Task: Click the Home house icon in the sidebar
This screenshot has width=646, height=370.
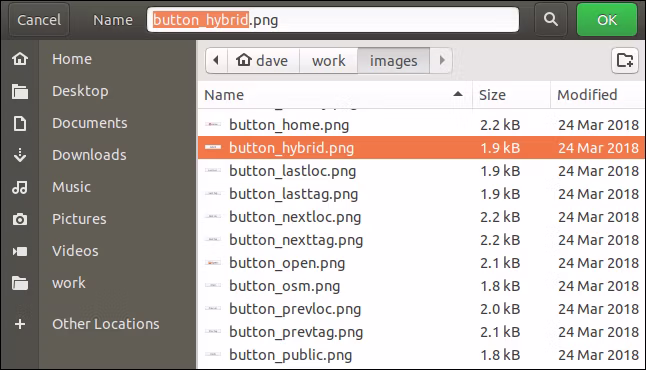Action: pos(20,59)
